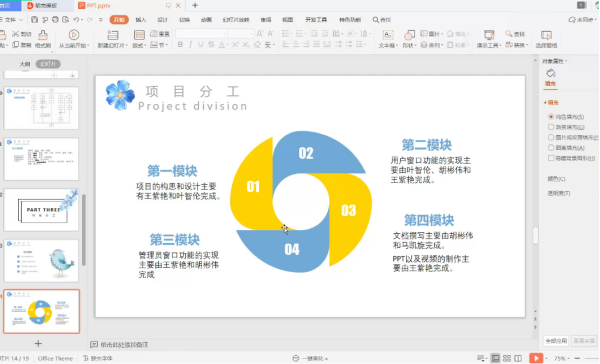Expand the Picture (图片) dropdown
The width and height of the screenshot is (600, 364).
pos(432,34)
